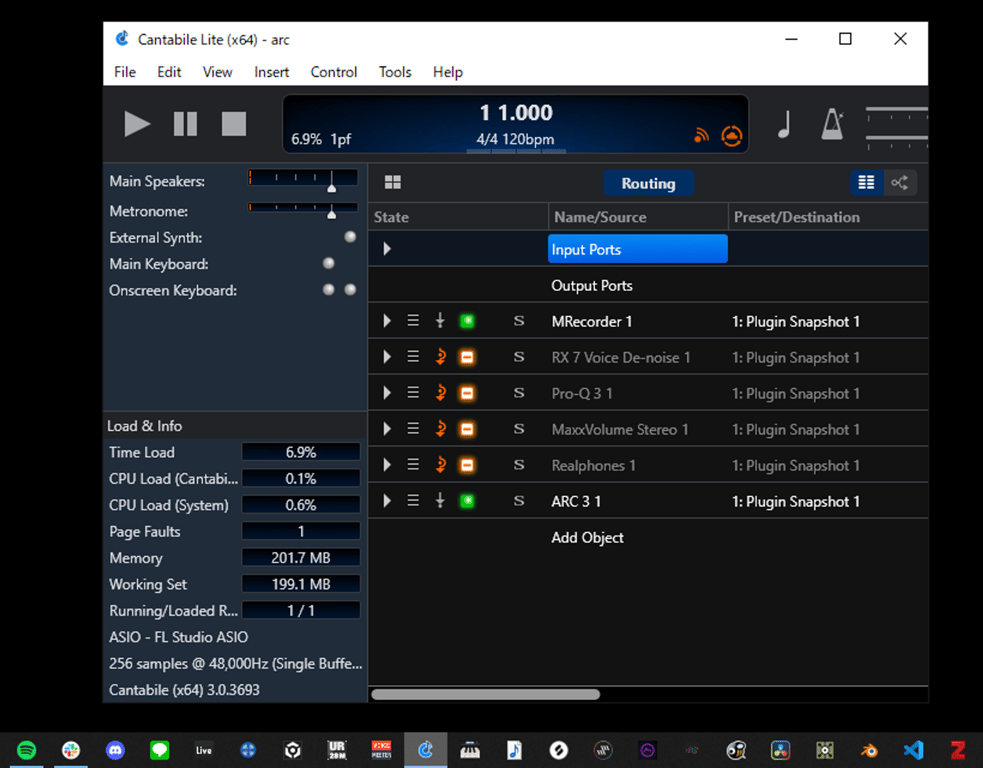Open ARC 3 1 routes list icon
This screenshot has height=768, width=983.
point(413,501)
